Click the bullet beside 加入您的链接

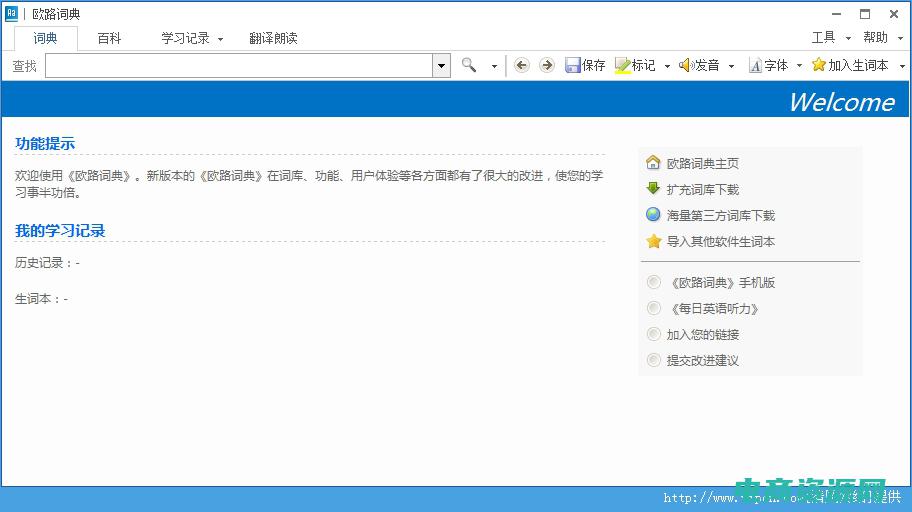click(654, 334)
